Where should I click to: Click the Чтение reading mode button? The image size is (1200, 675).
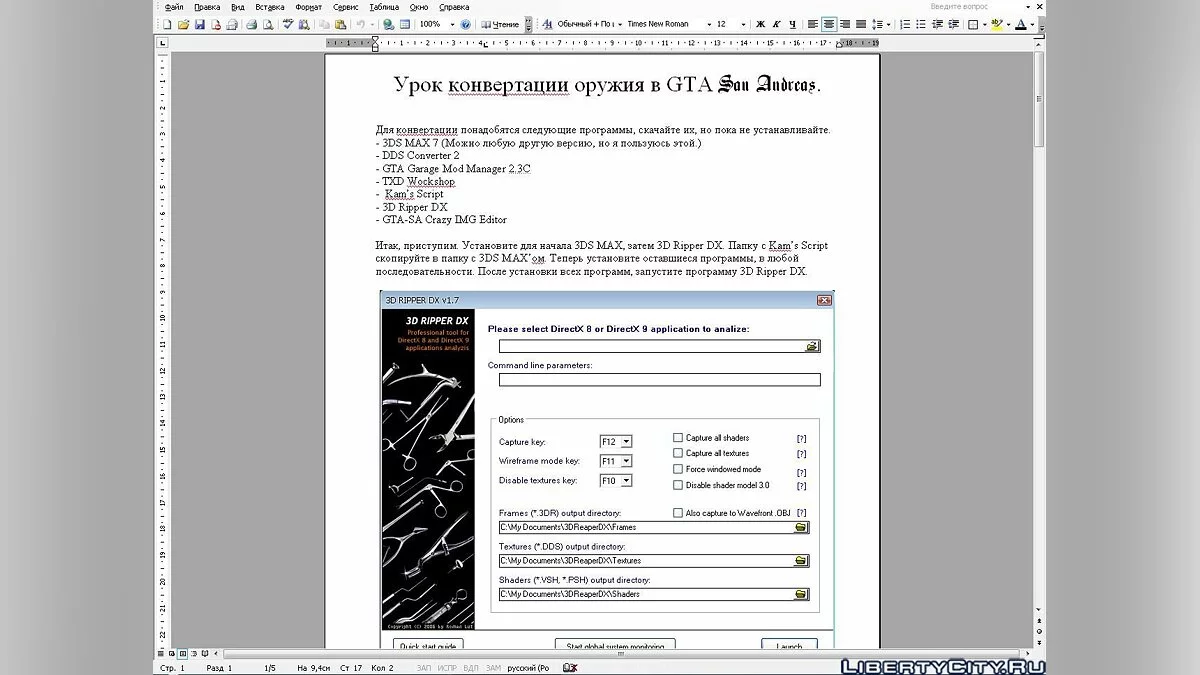coord(500,24)
